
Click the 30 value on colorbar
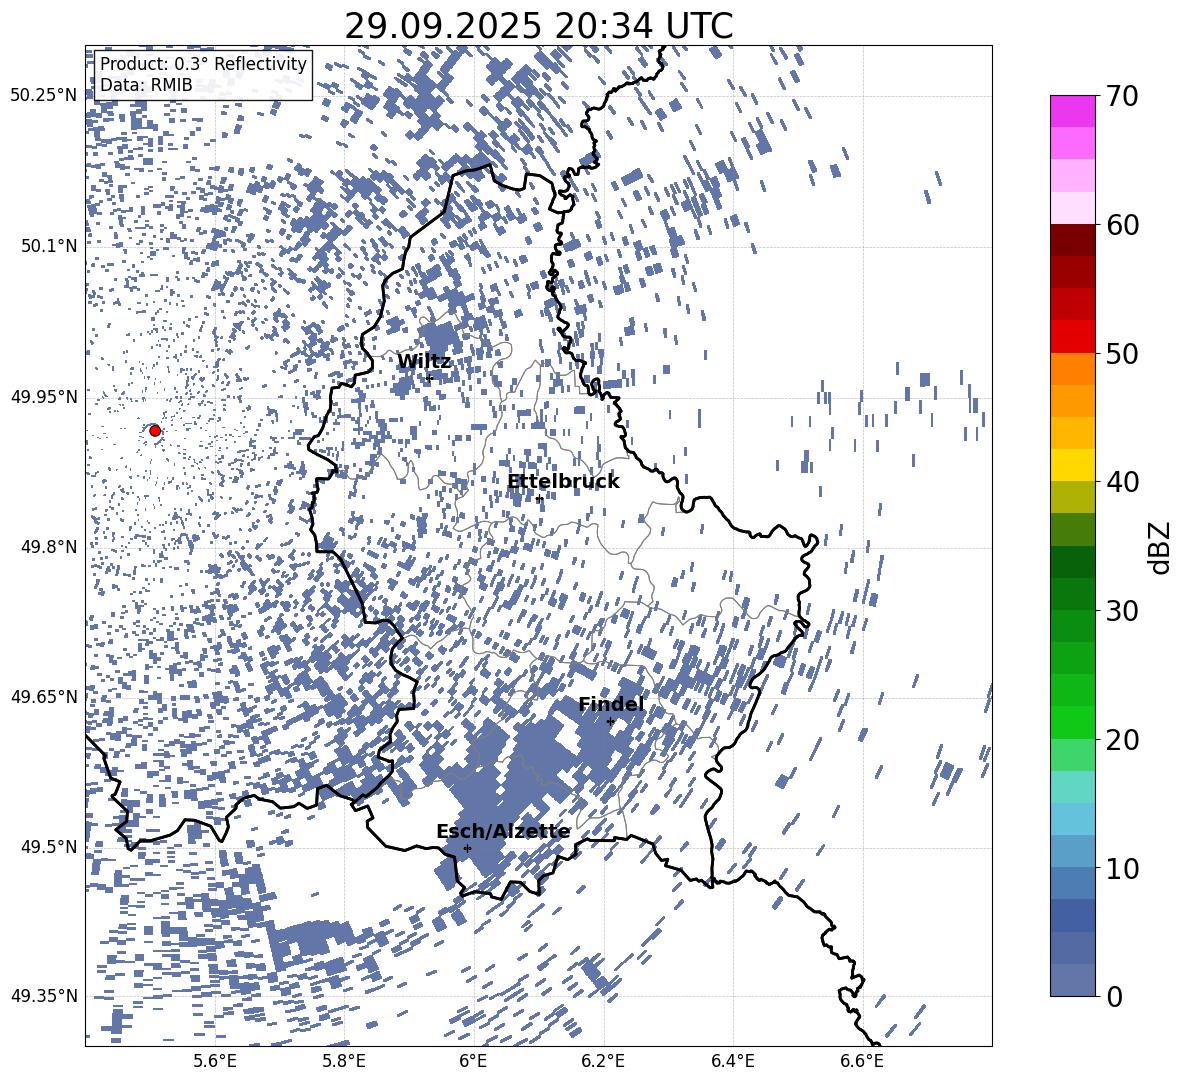pyautogui.click(x=1123, y=611)
